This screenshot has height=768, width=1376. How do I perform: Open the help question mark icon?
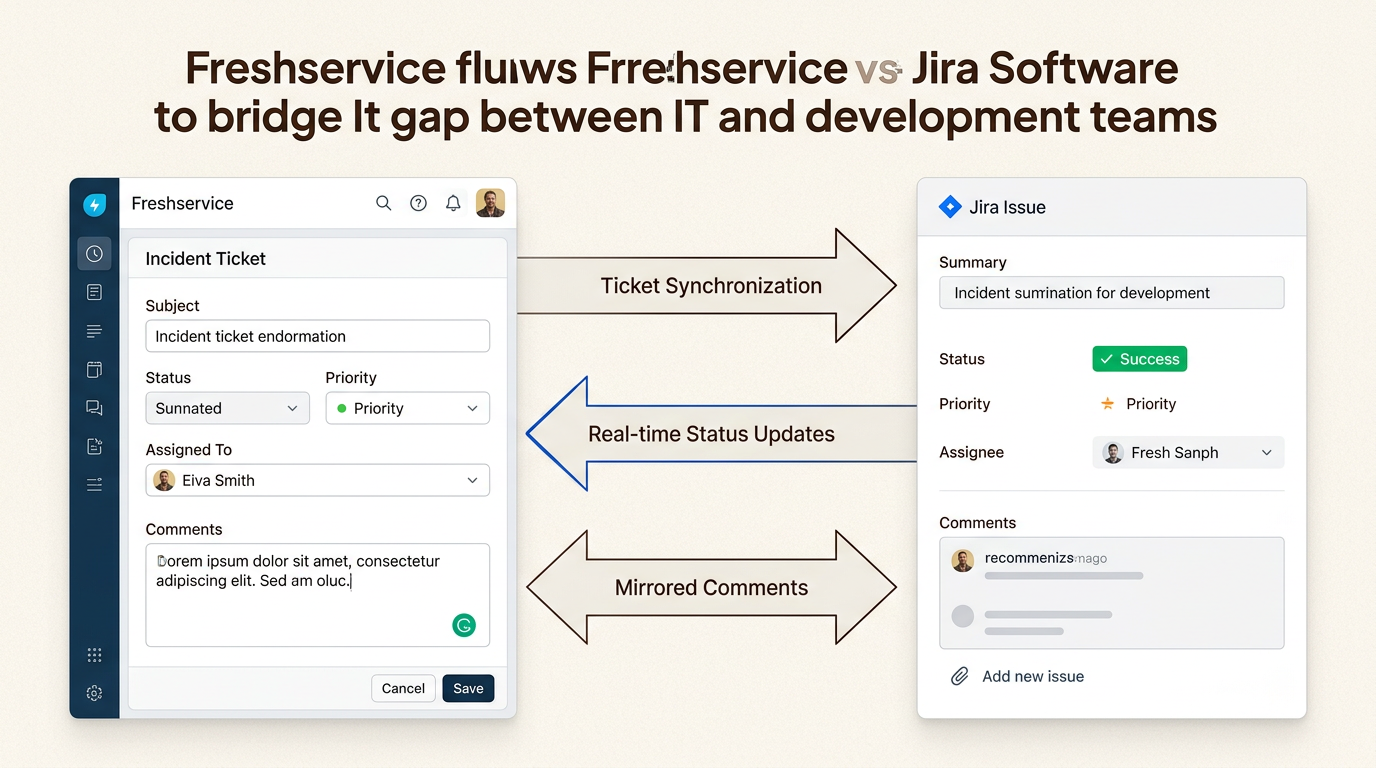point(418,203)
